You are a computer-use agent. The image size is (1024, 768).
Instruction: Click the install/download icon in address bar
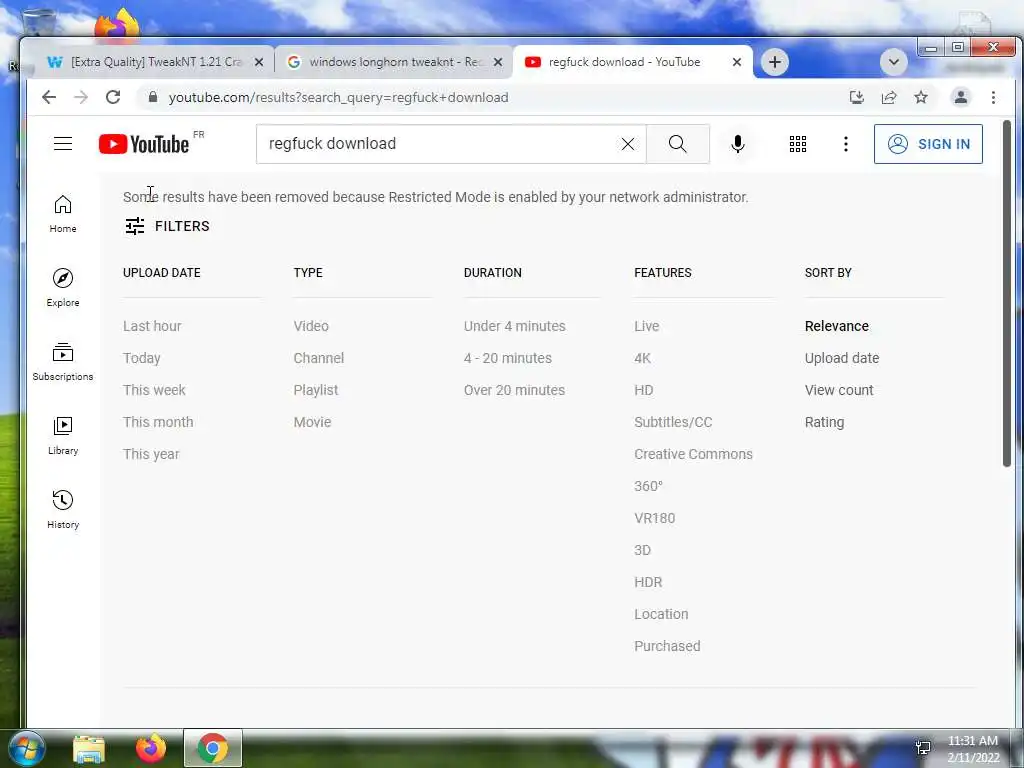pos(857,97)
